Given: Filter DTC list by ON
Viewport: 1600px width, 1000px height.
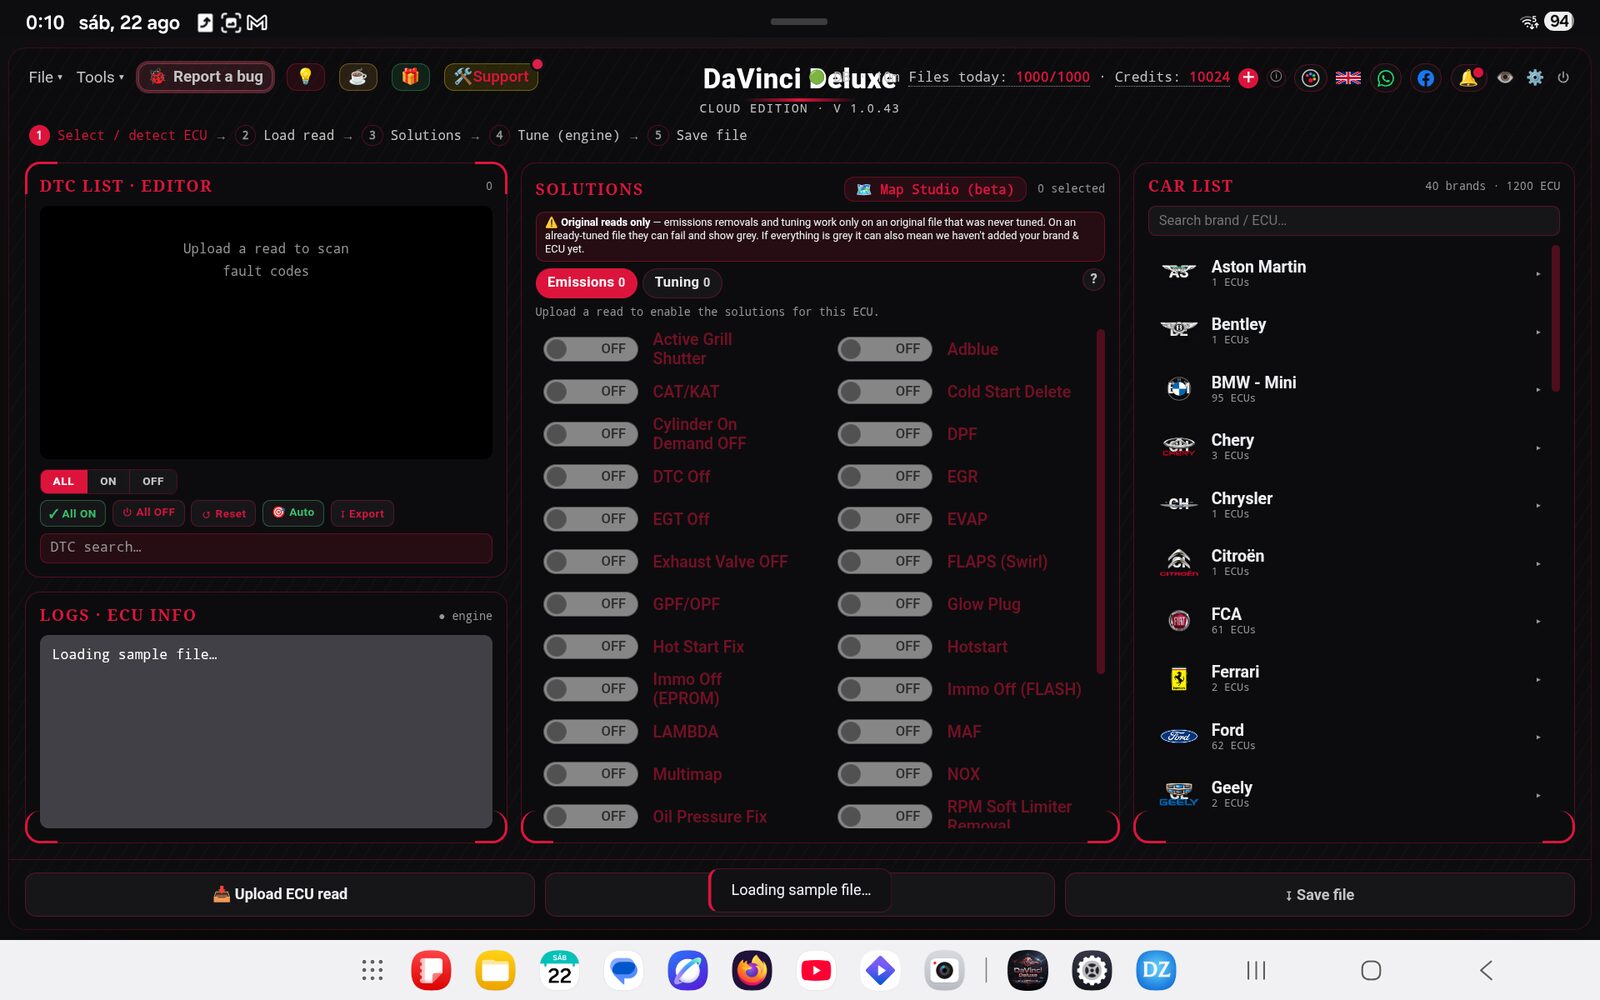Looking at the screenshot, I should (108, 481).
